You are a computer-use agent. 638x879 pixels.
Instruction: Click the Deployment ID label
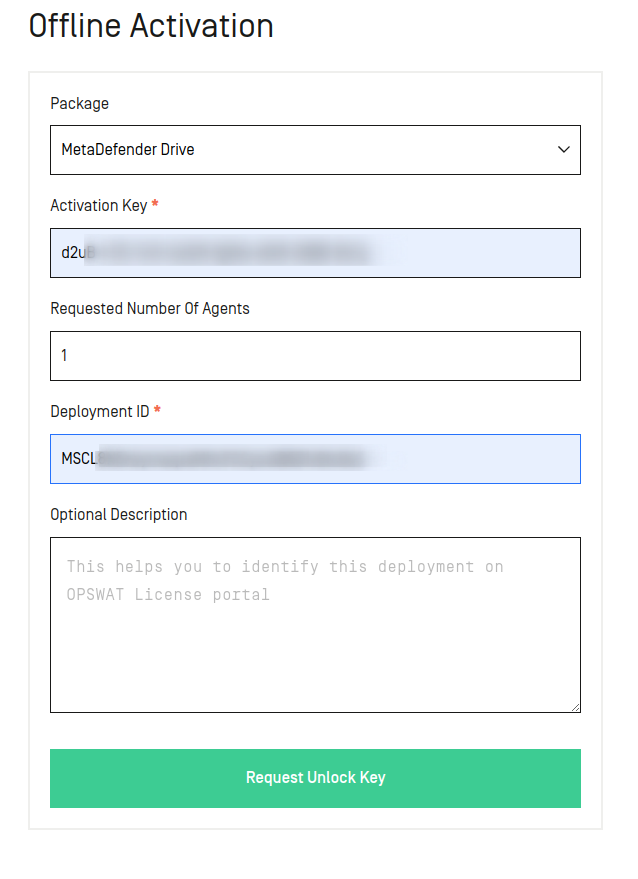(x=100, y=411)
